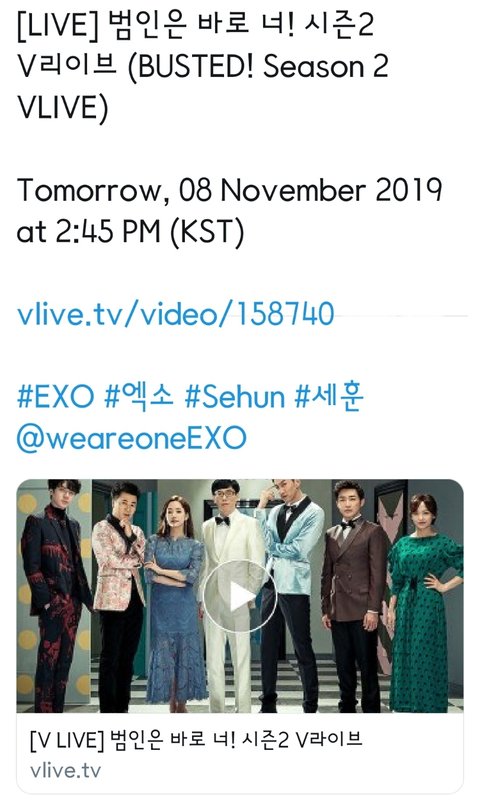Open the #세훈 hashtag
Viewport: 480px width, 802px height.
click(329, 396)
